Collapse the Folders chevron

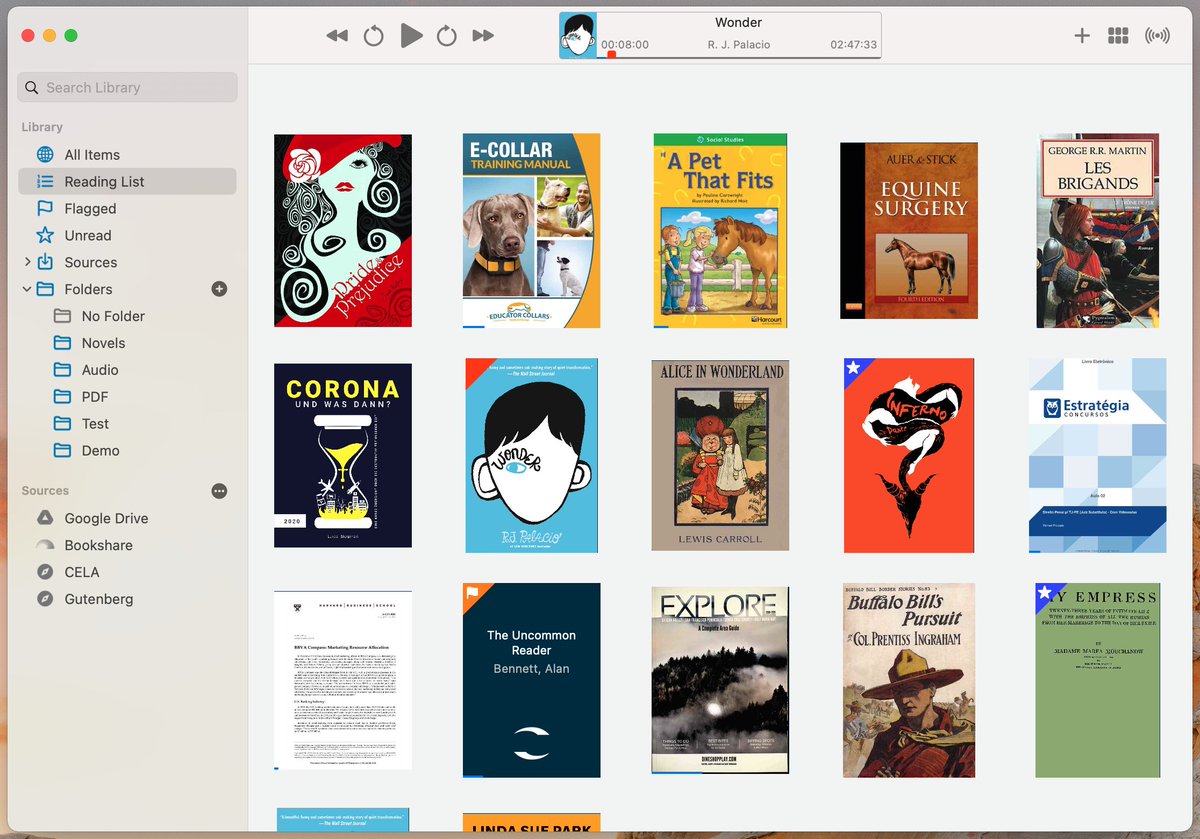[27, 289]
